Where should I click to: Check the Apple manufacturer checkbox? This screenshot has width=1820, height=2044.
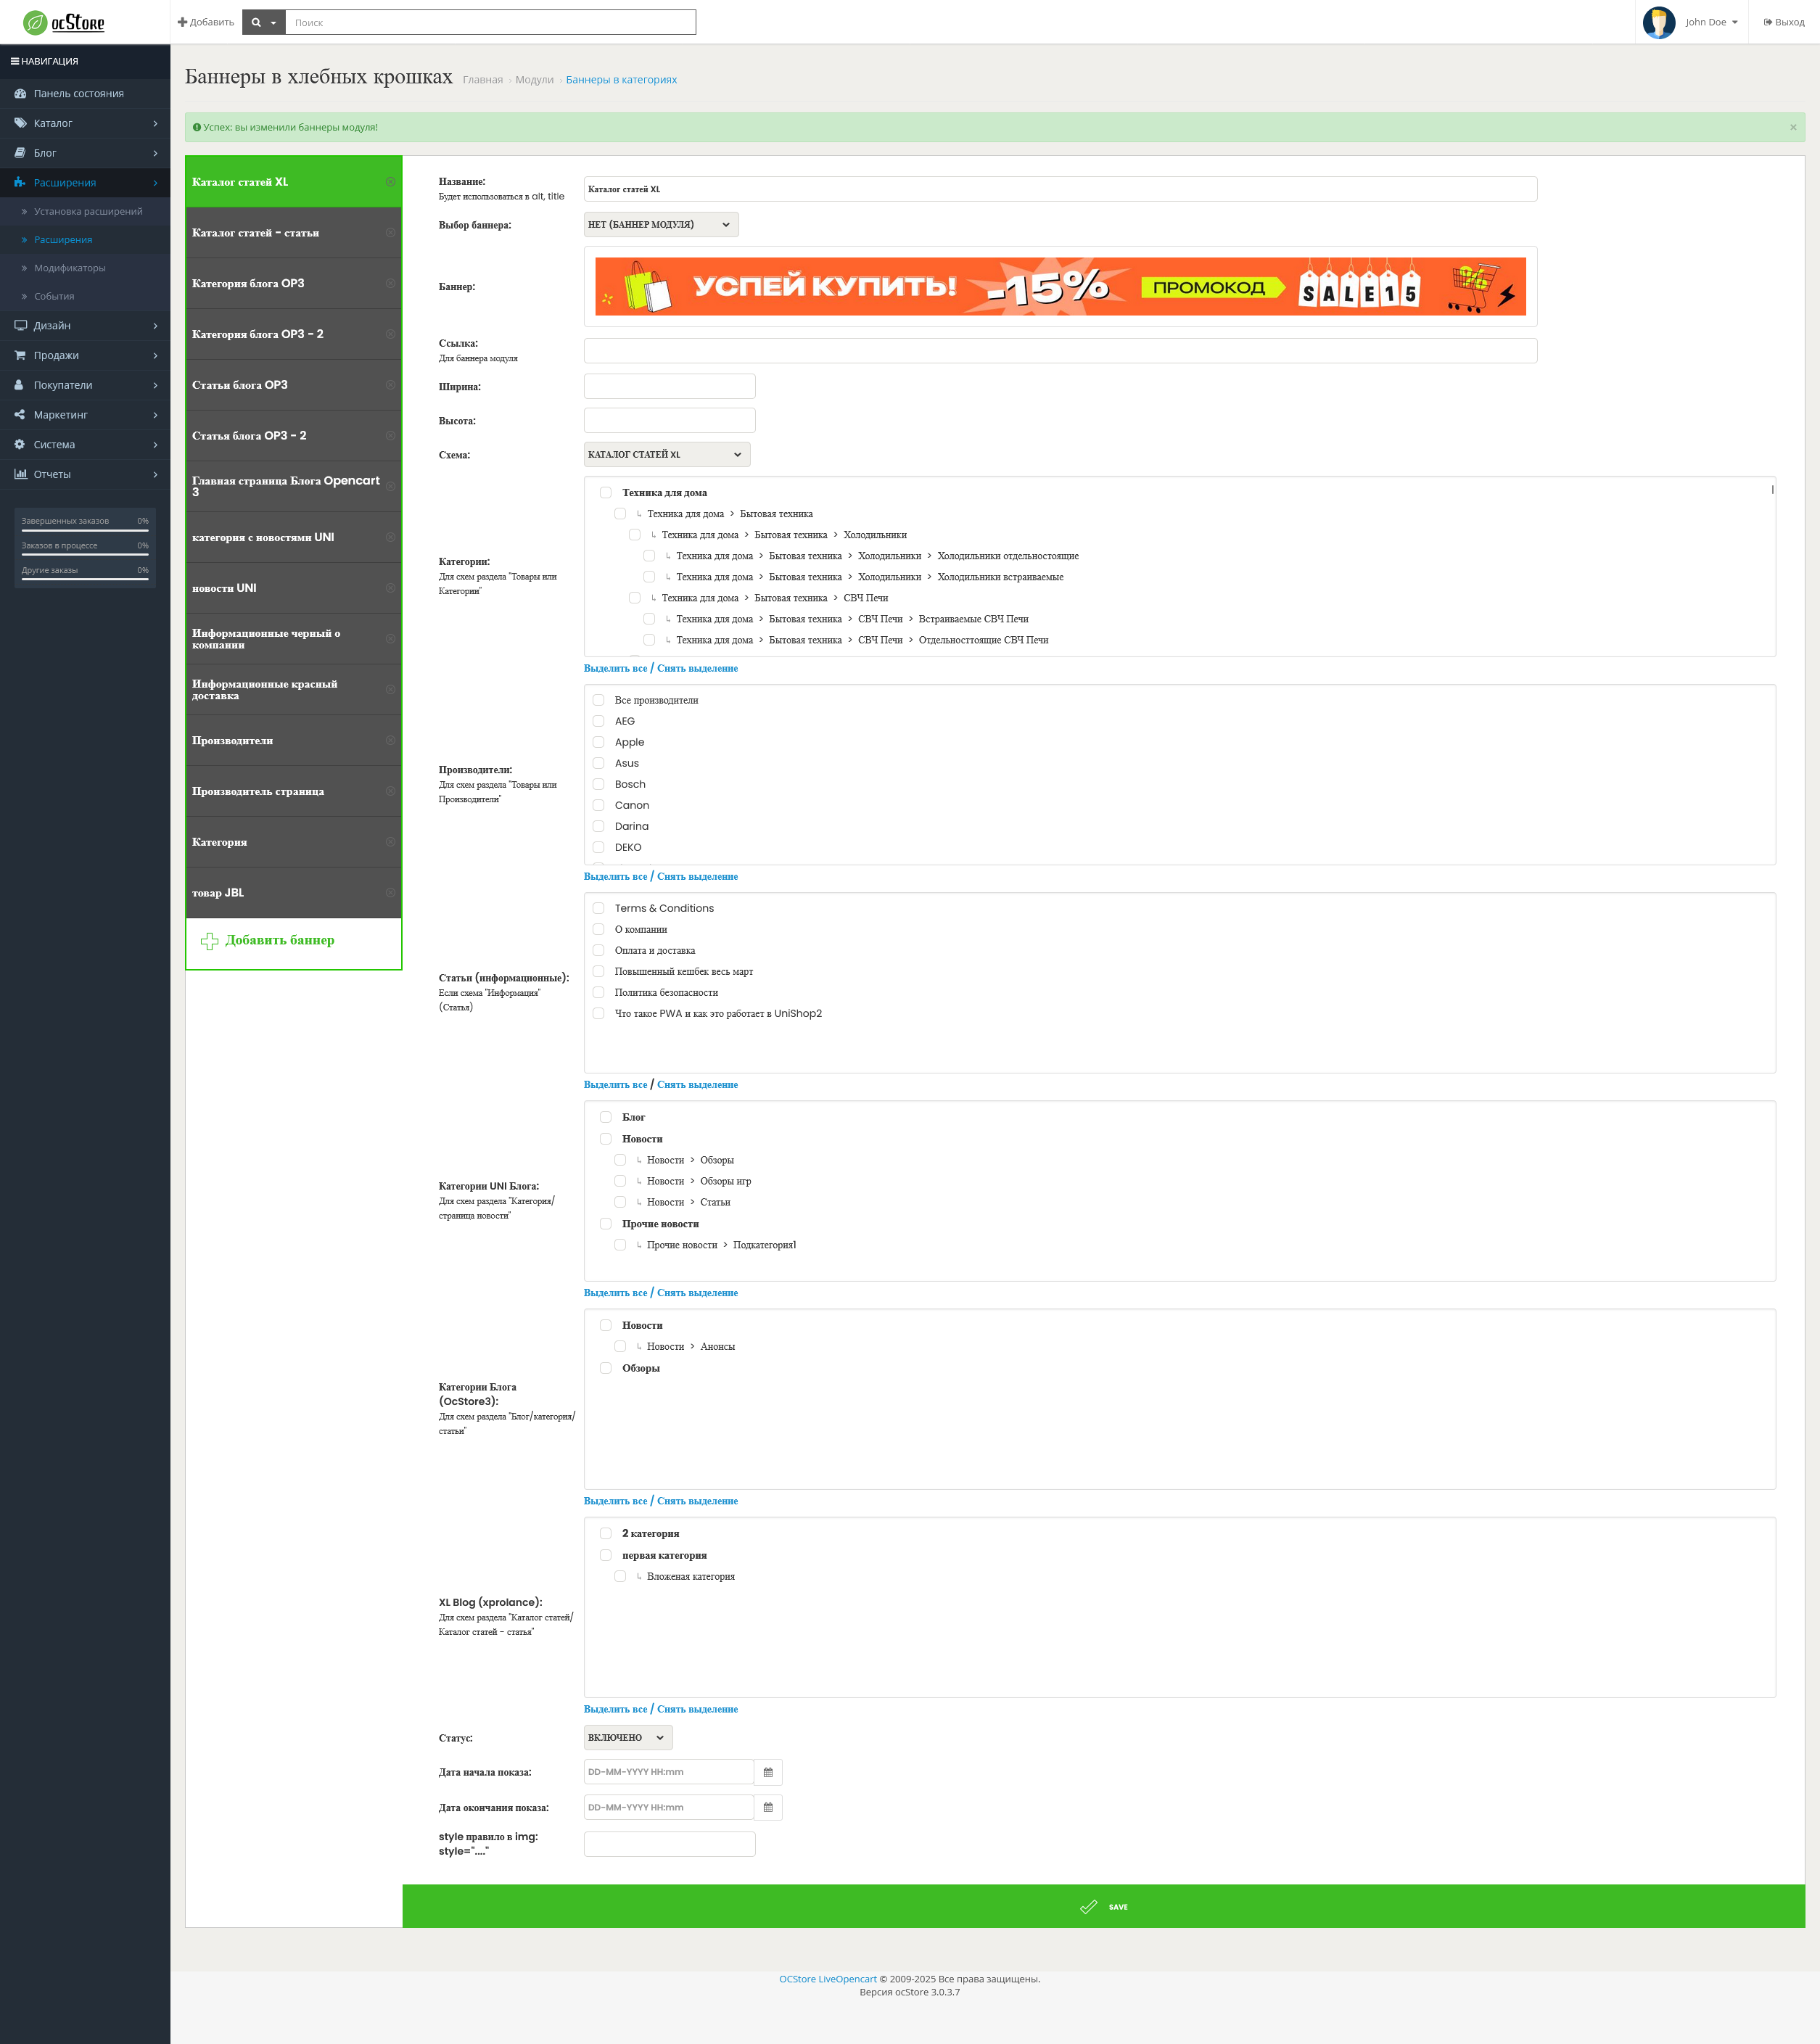598,742
